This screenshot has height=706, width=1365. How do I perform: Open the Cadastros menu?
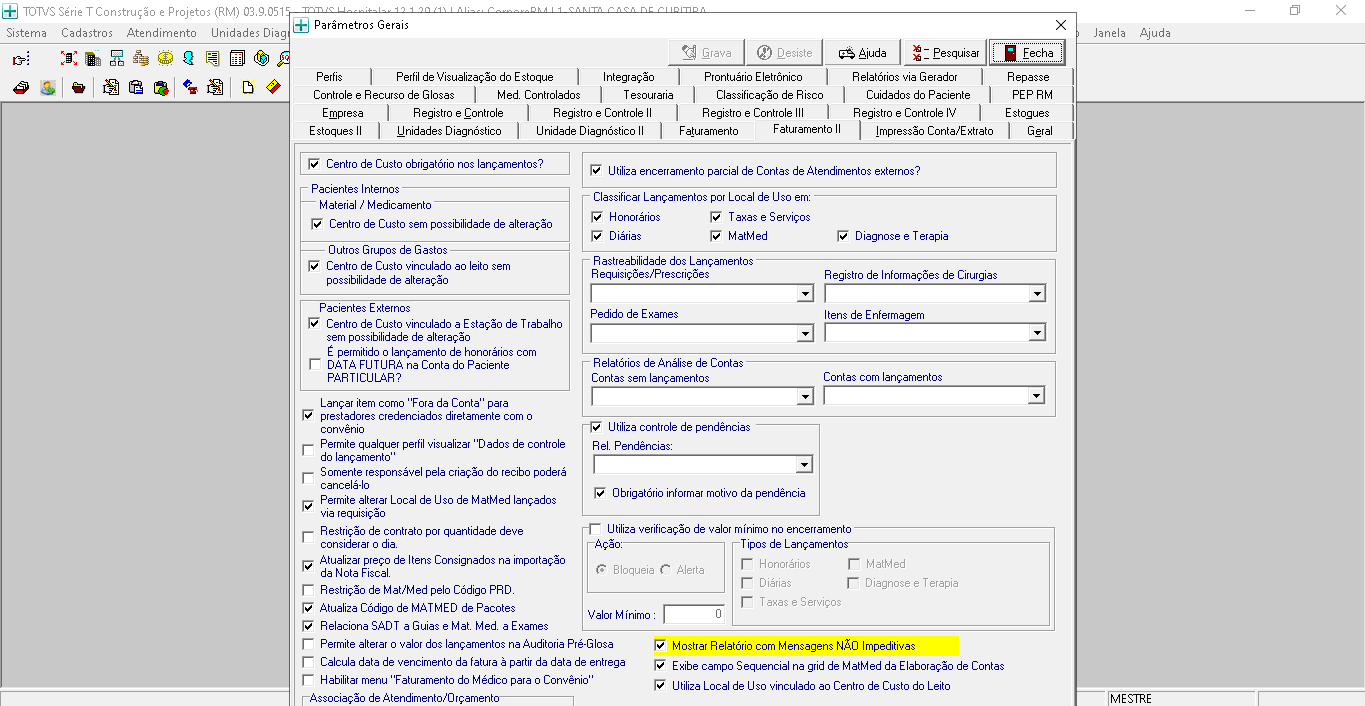pos(87,32)
